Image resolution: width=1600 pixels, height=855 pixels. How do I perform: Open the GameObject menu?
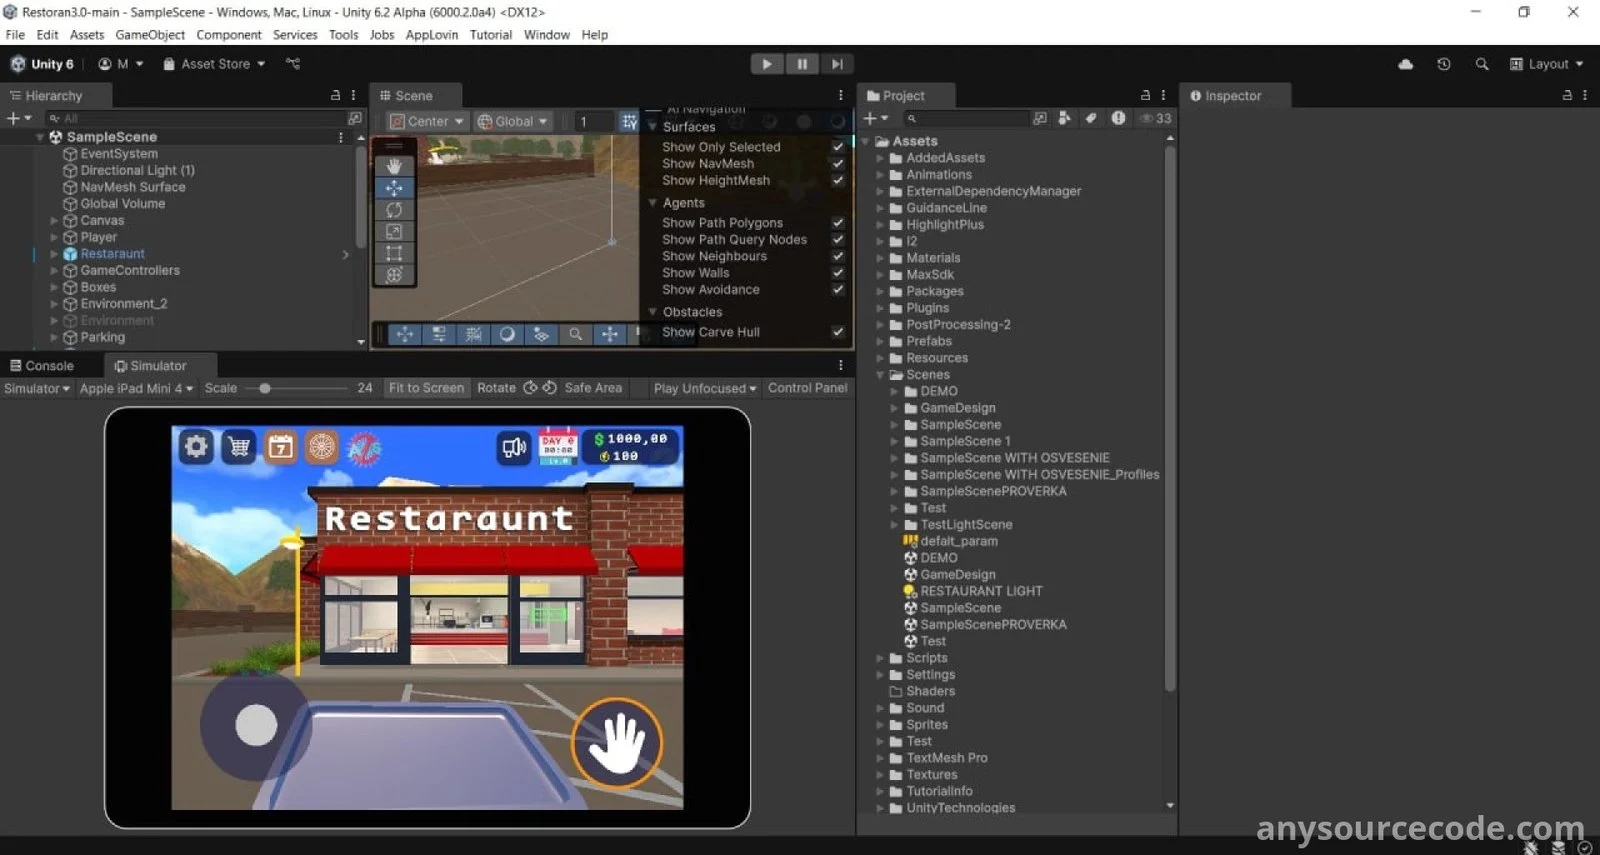click(150, 35)
